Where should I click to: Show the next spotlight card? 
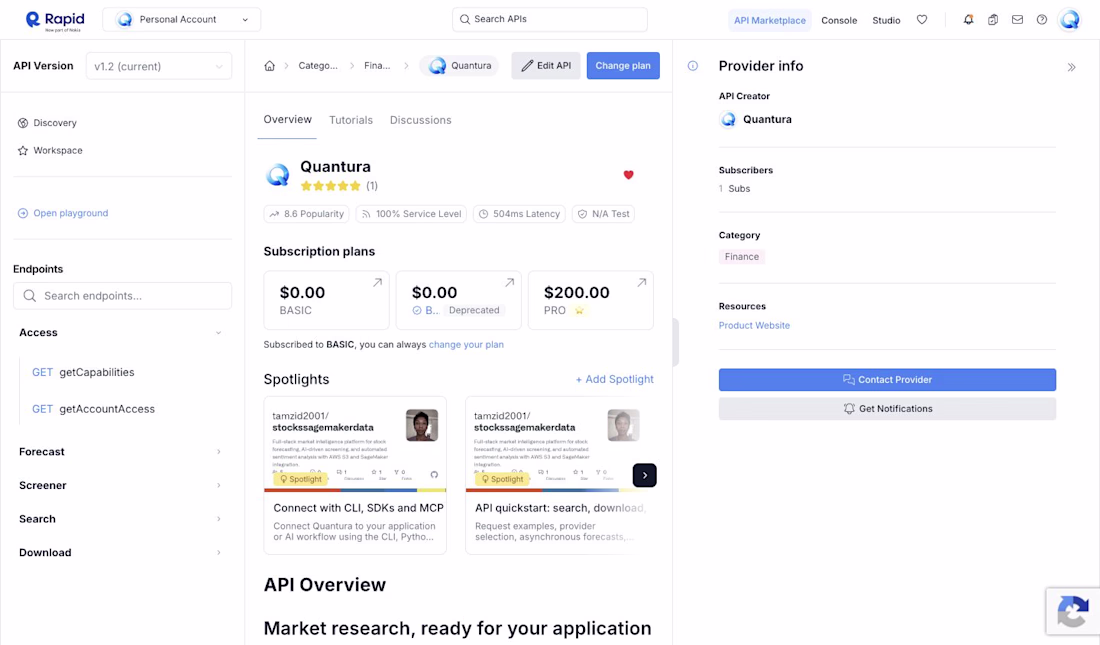pyautogui.click(x=645, y=475)
